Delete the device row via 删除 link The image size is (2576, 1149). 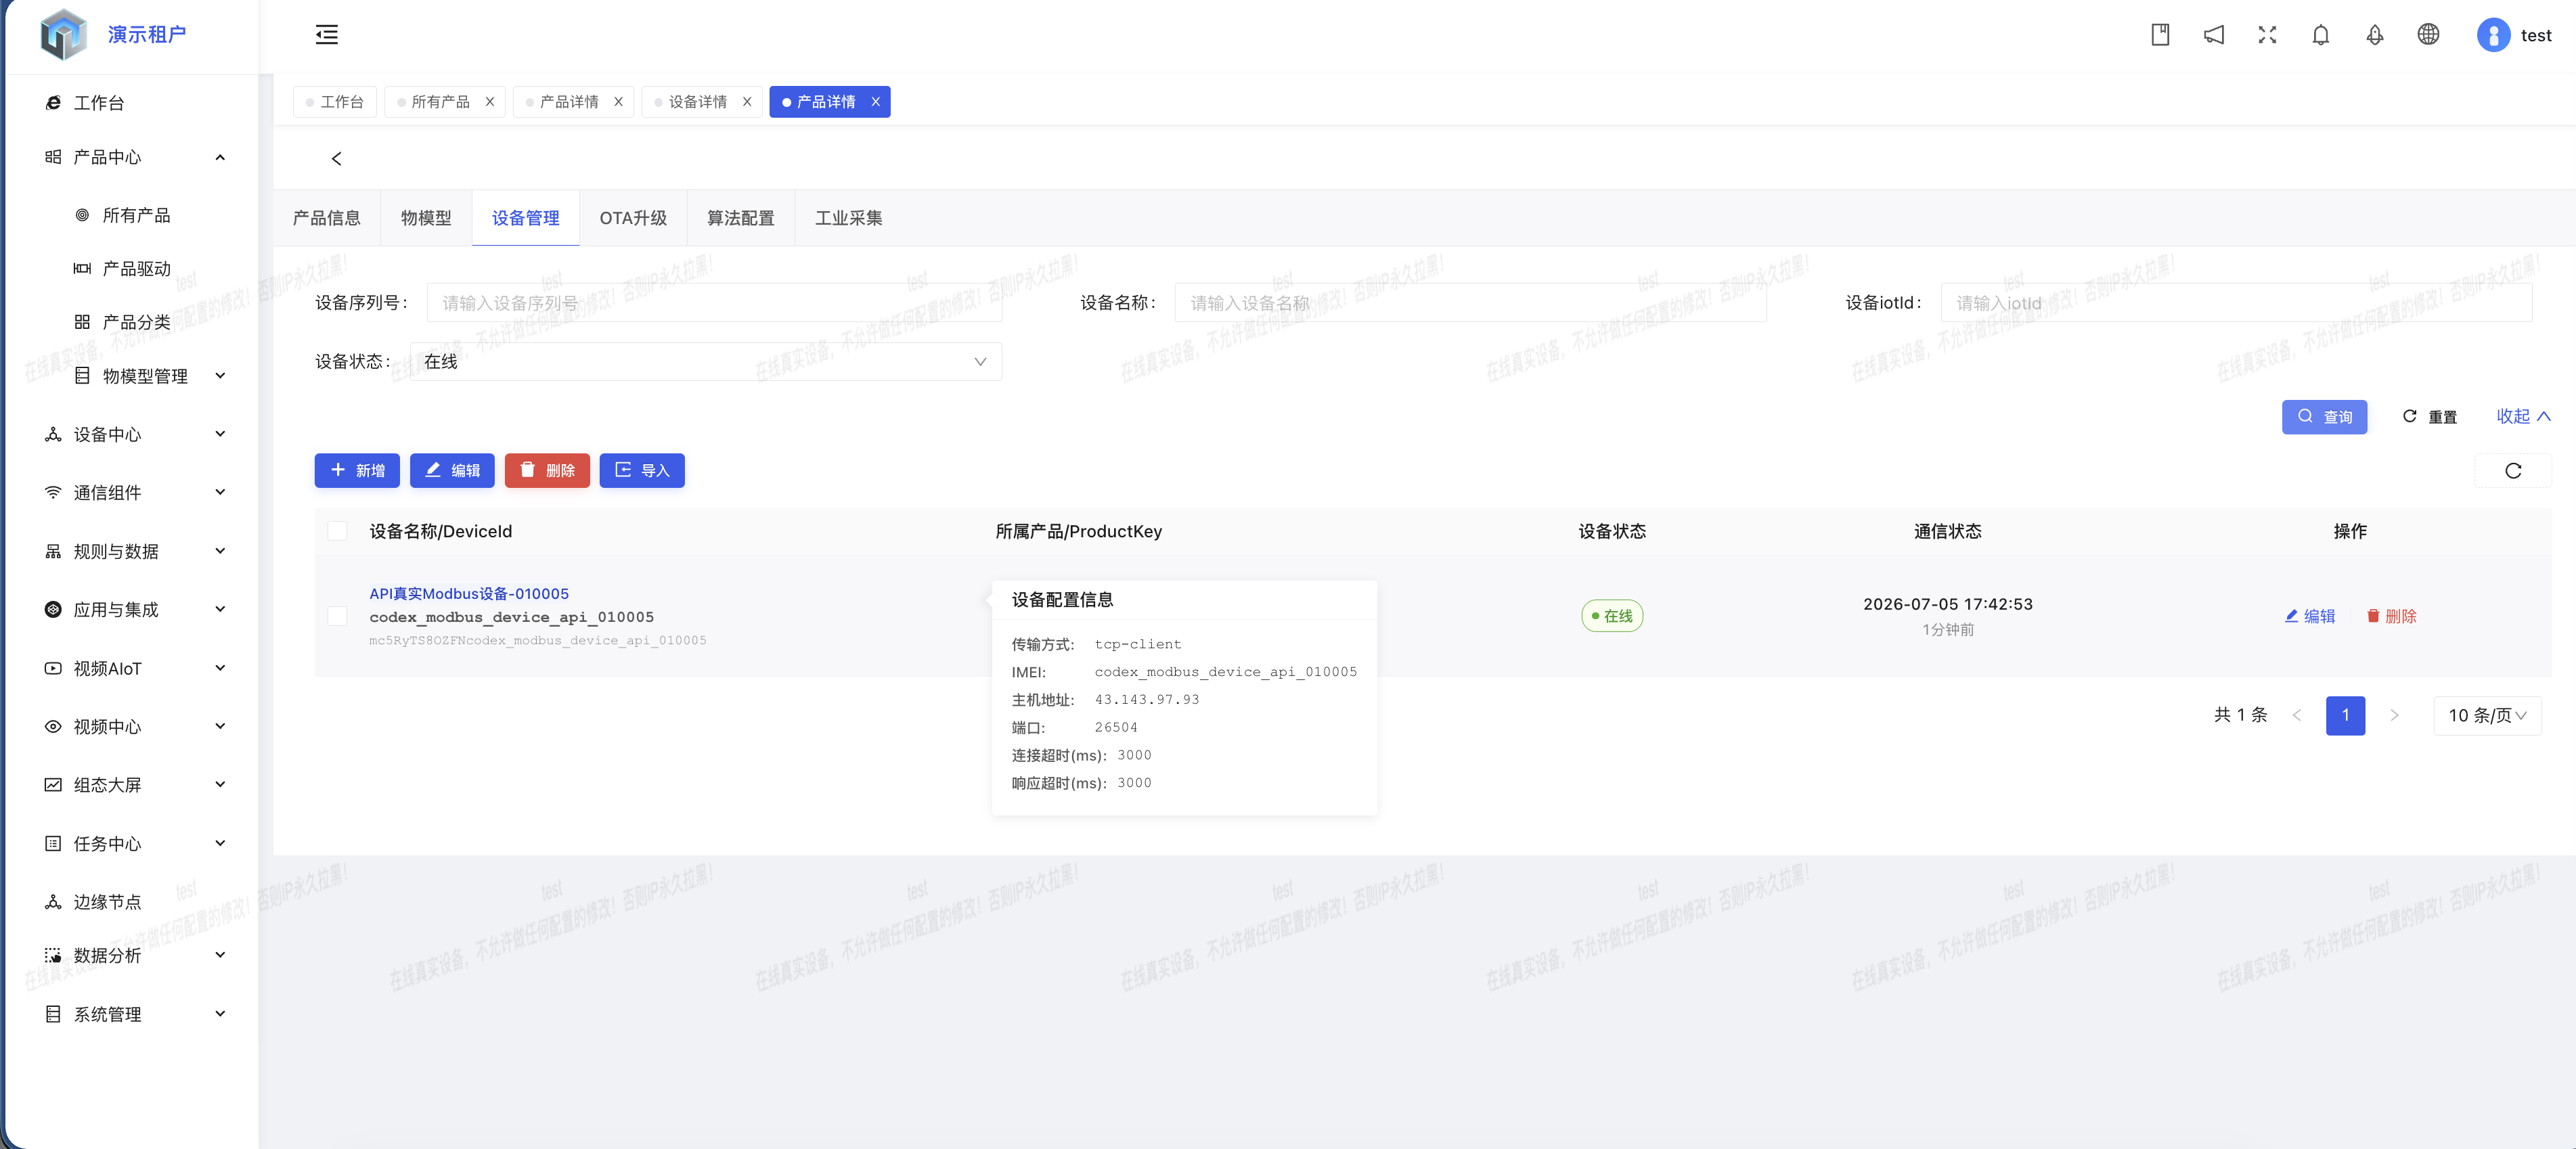pyautogui.click(x=2391, y=616)
